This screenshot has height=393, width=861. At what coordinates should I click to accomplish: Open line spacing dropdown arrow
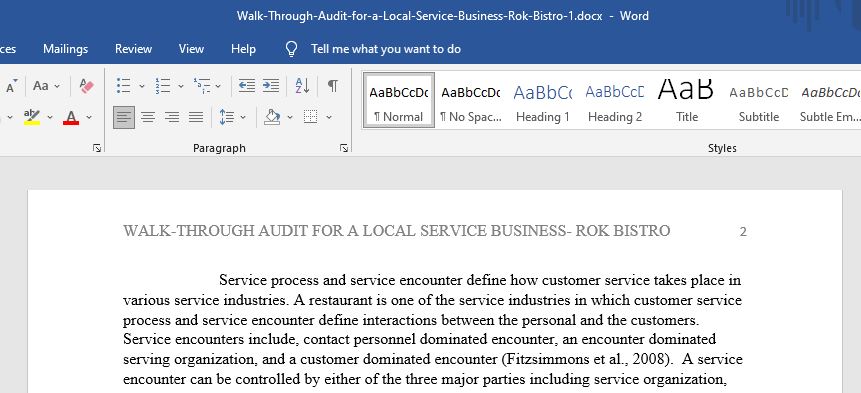[x=243, y=117]
